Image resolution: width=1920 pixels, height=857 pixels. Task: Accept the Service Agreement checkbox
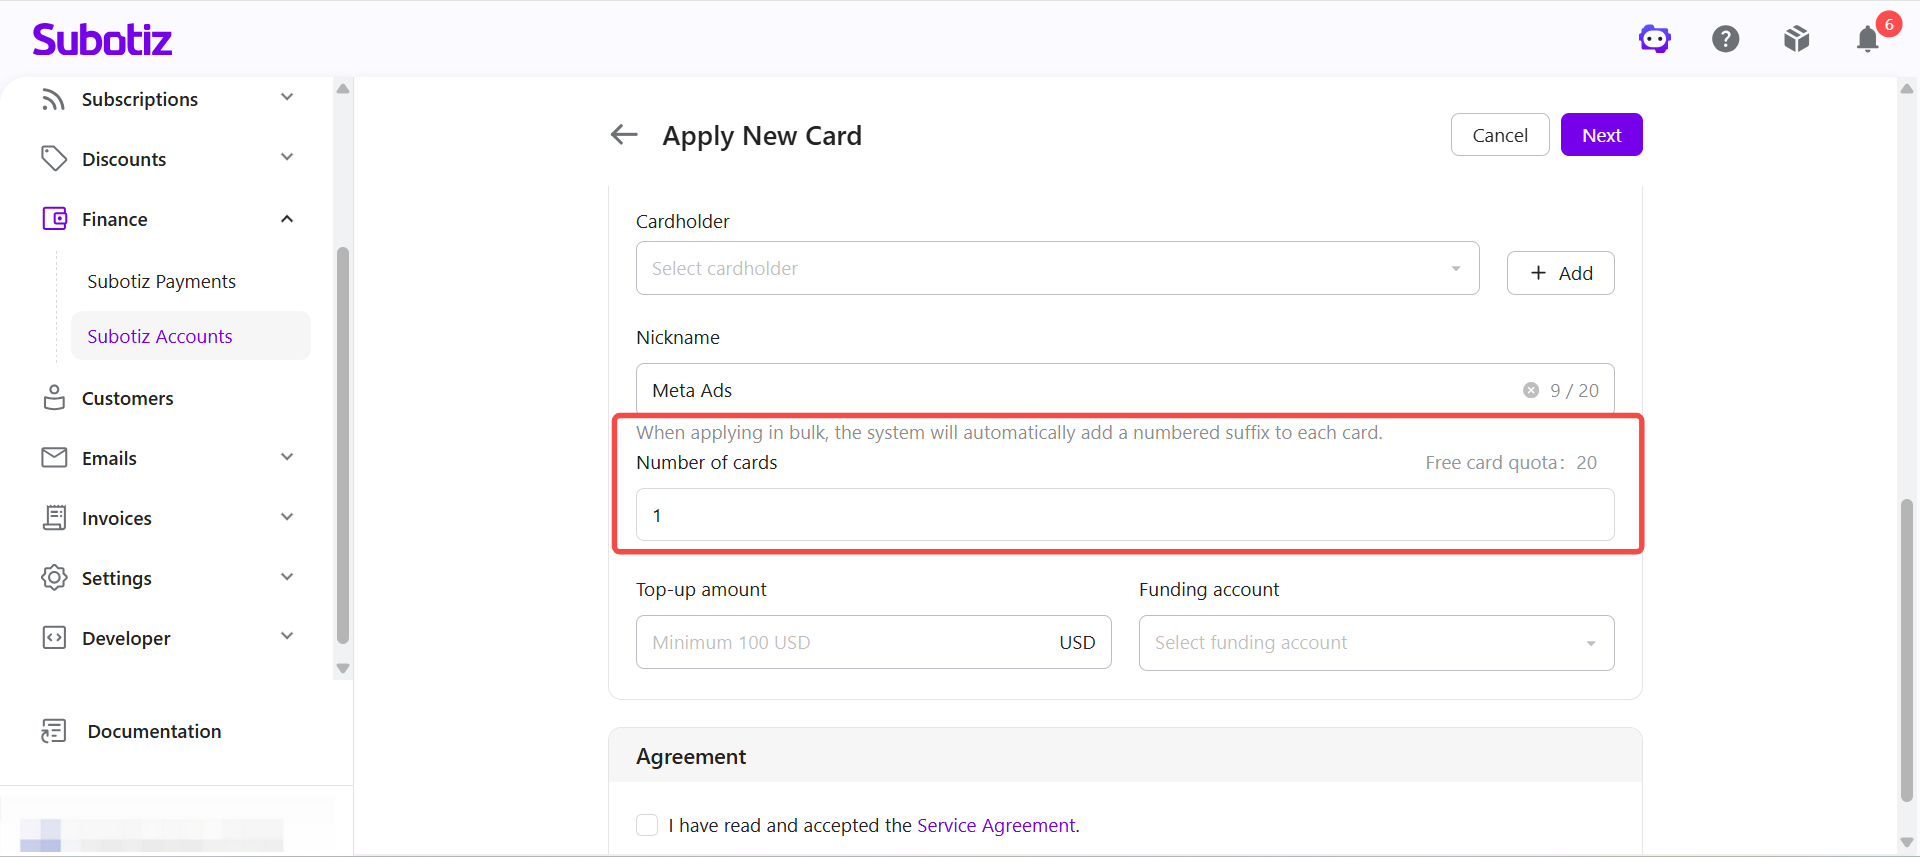pyautogui.click(x=647, y=825)
